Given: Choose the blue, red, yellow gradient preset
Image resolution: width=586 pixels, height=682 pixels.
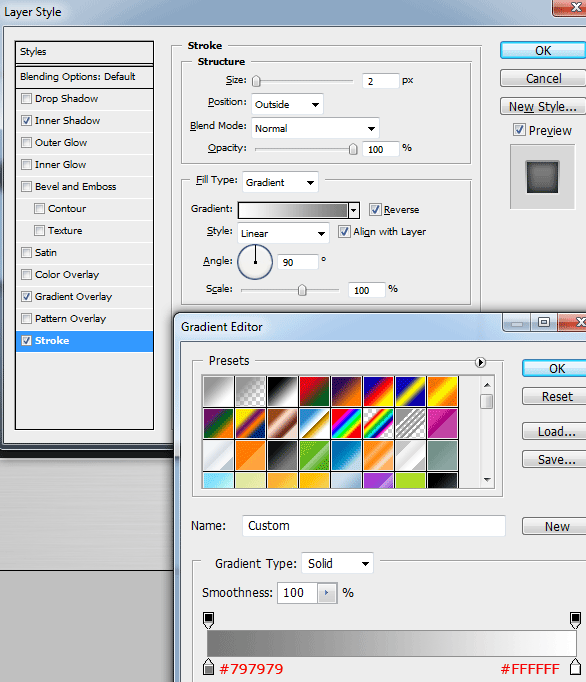Looking at the screenshot, I should click(378, 391).
